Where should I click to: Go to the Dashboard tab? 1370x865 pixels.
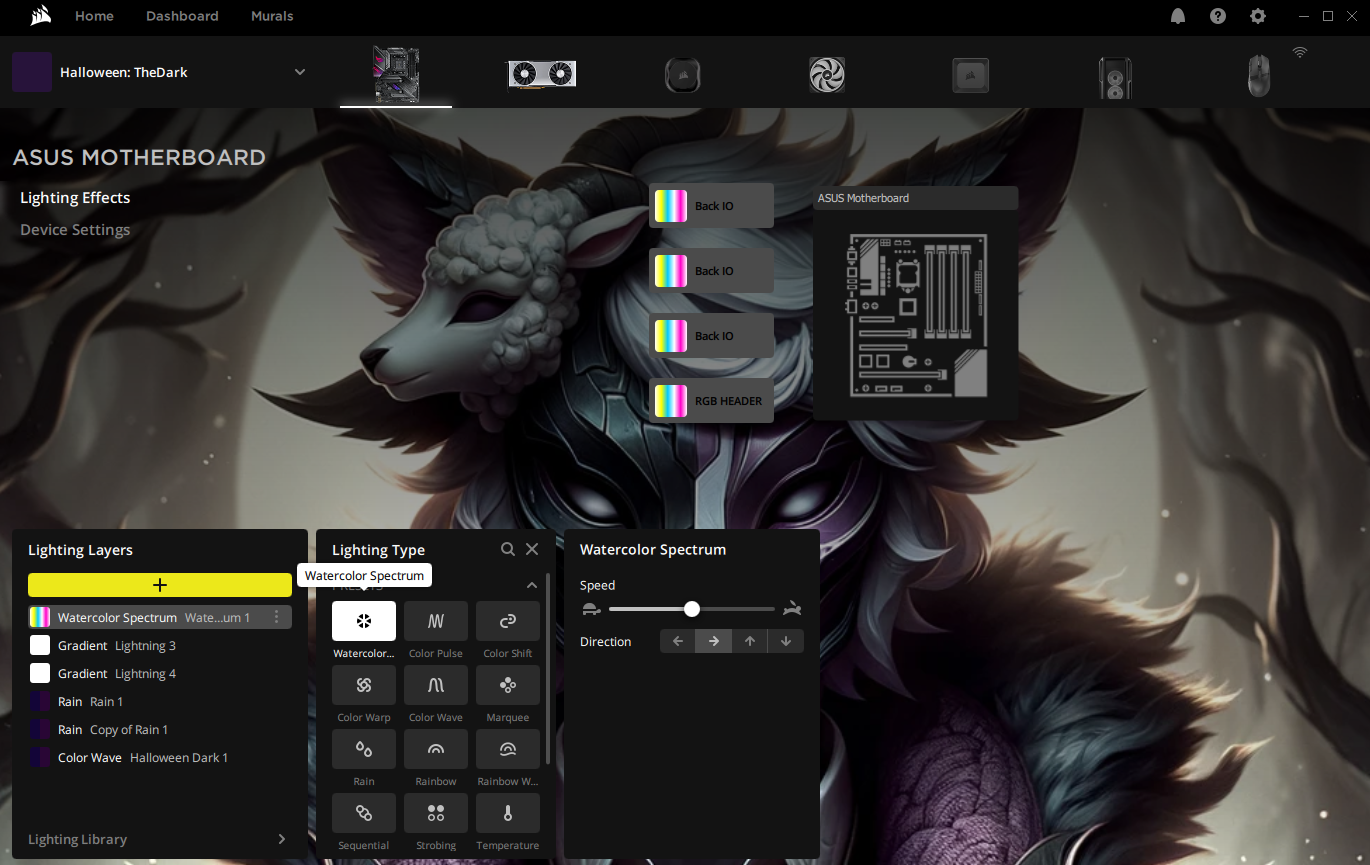click(x=182, y=16)
